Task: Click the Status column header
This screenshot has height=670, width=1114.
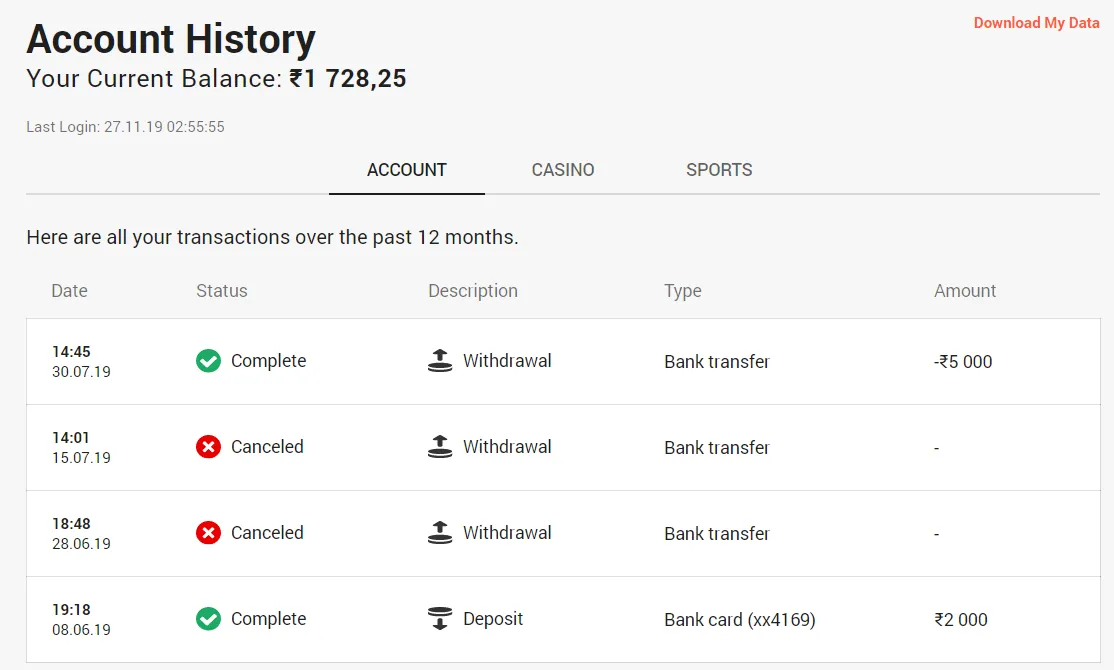Action: 222,291
